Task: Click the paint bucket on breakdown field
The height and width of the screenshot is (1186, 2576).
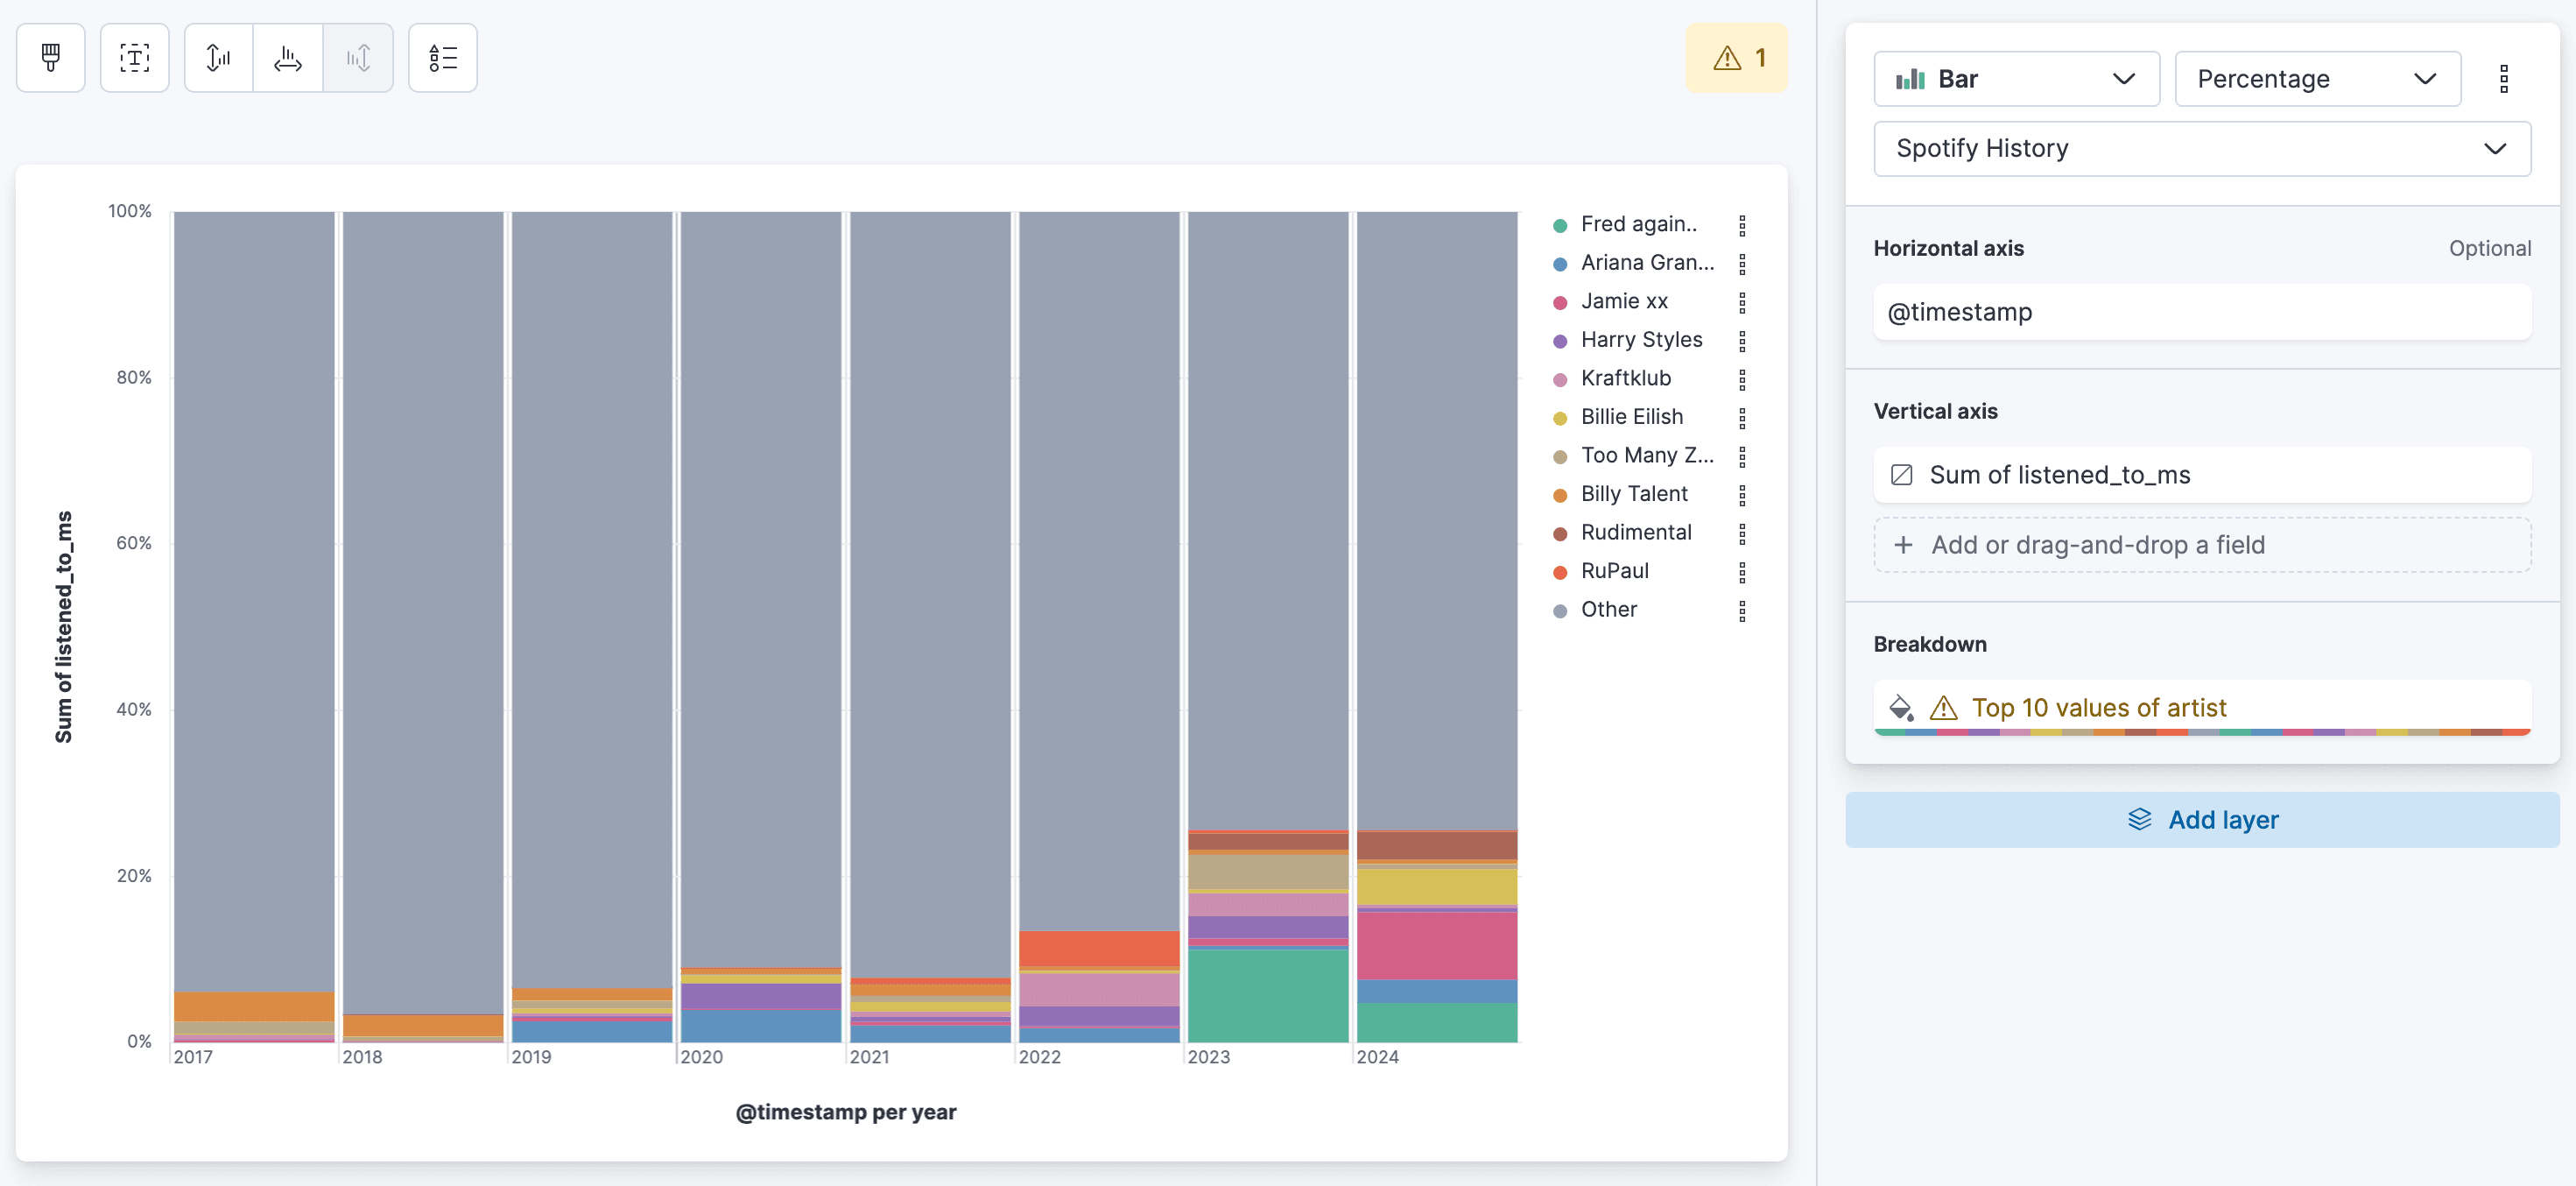Action: [1901, 708]
